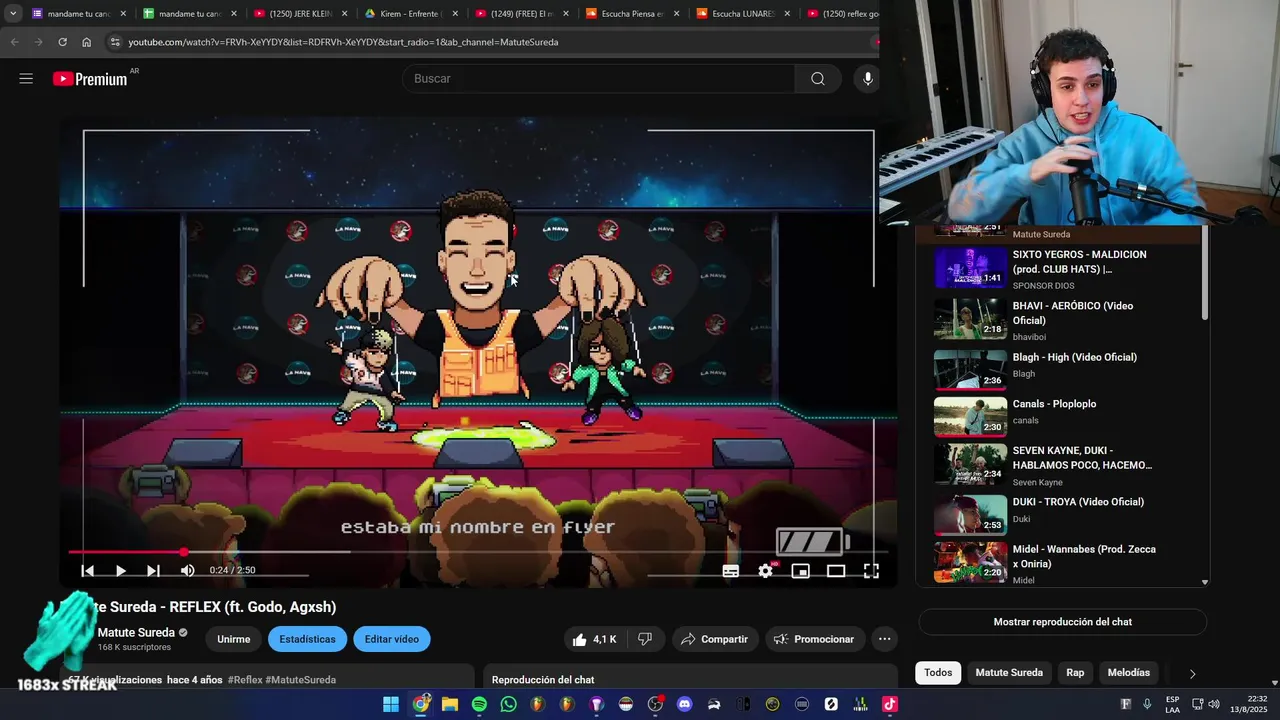View site information icon in address bar

(115, 42)
